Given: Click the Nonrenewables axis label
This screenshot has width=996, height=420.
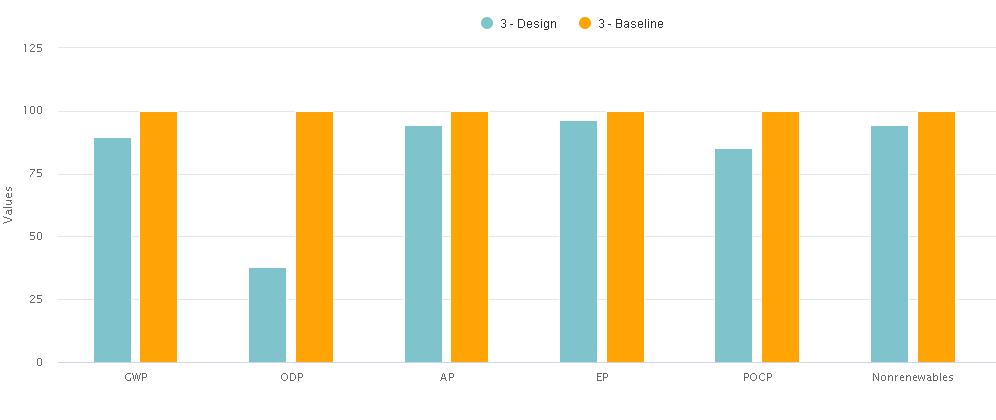Looking at the screenshot, I should (912, 378).
